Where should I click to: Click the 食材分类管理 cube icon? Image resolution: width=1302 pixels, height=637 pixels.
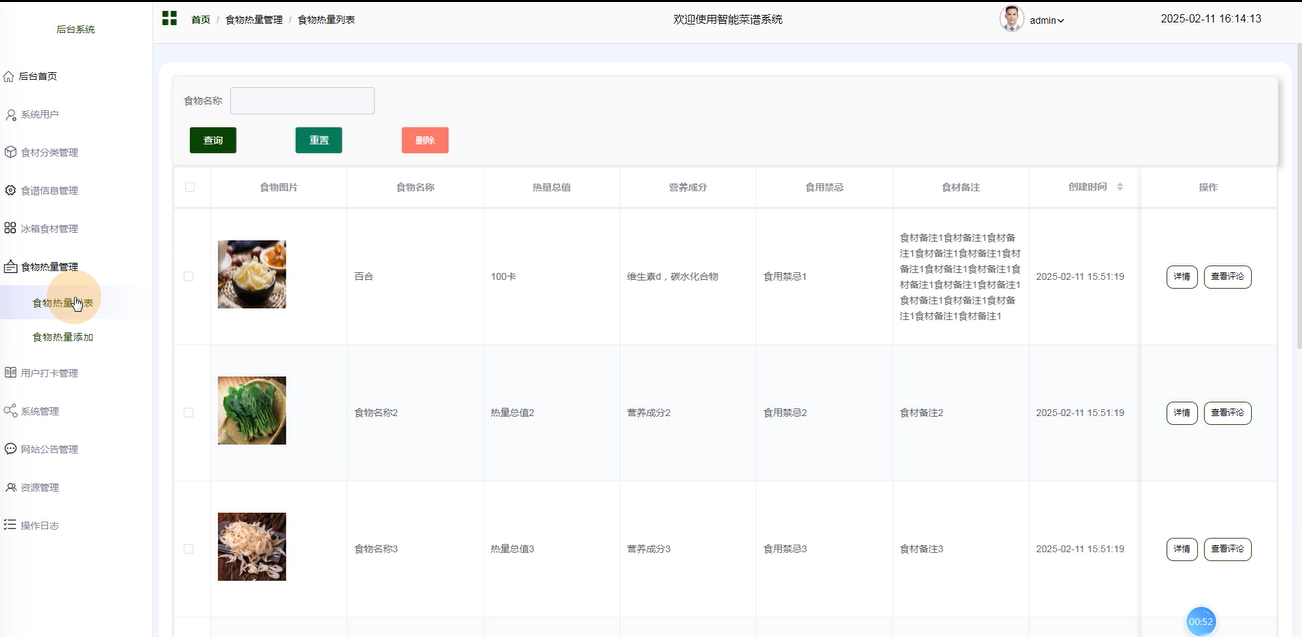point(11,153)
